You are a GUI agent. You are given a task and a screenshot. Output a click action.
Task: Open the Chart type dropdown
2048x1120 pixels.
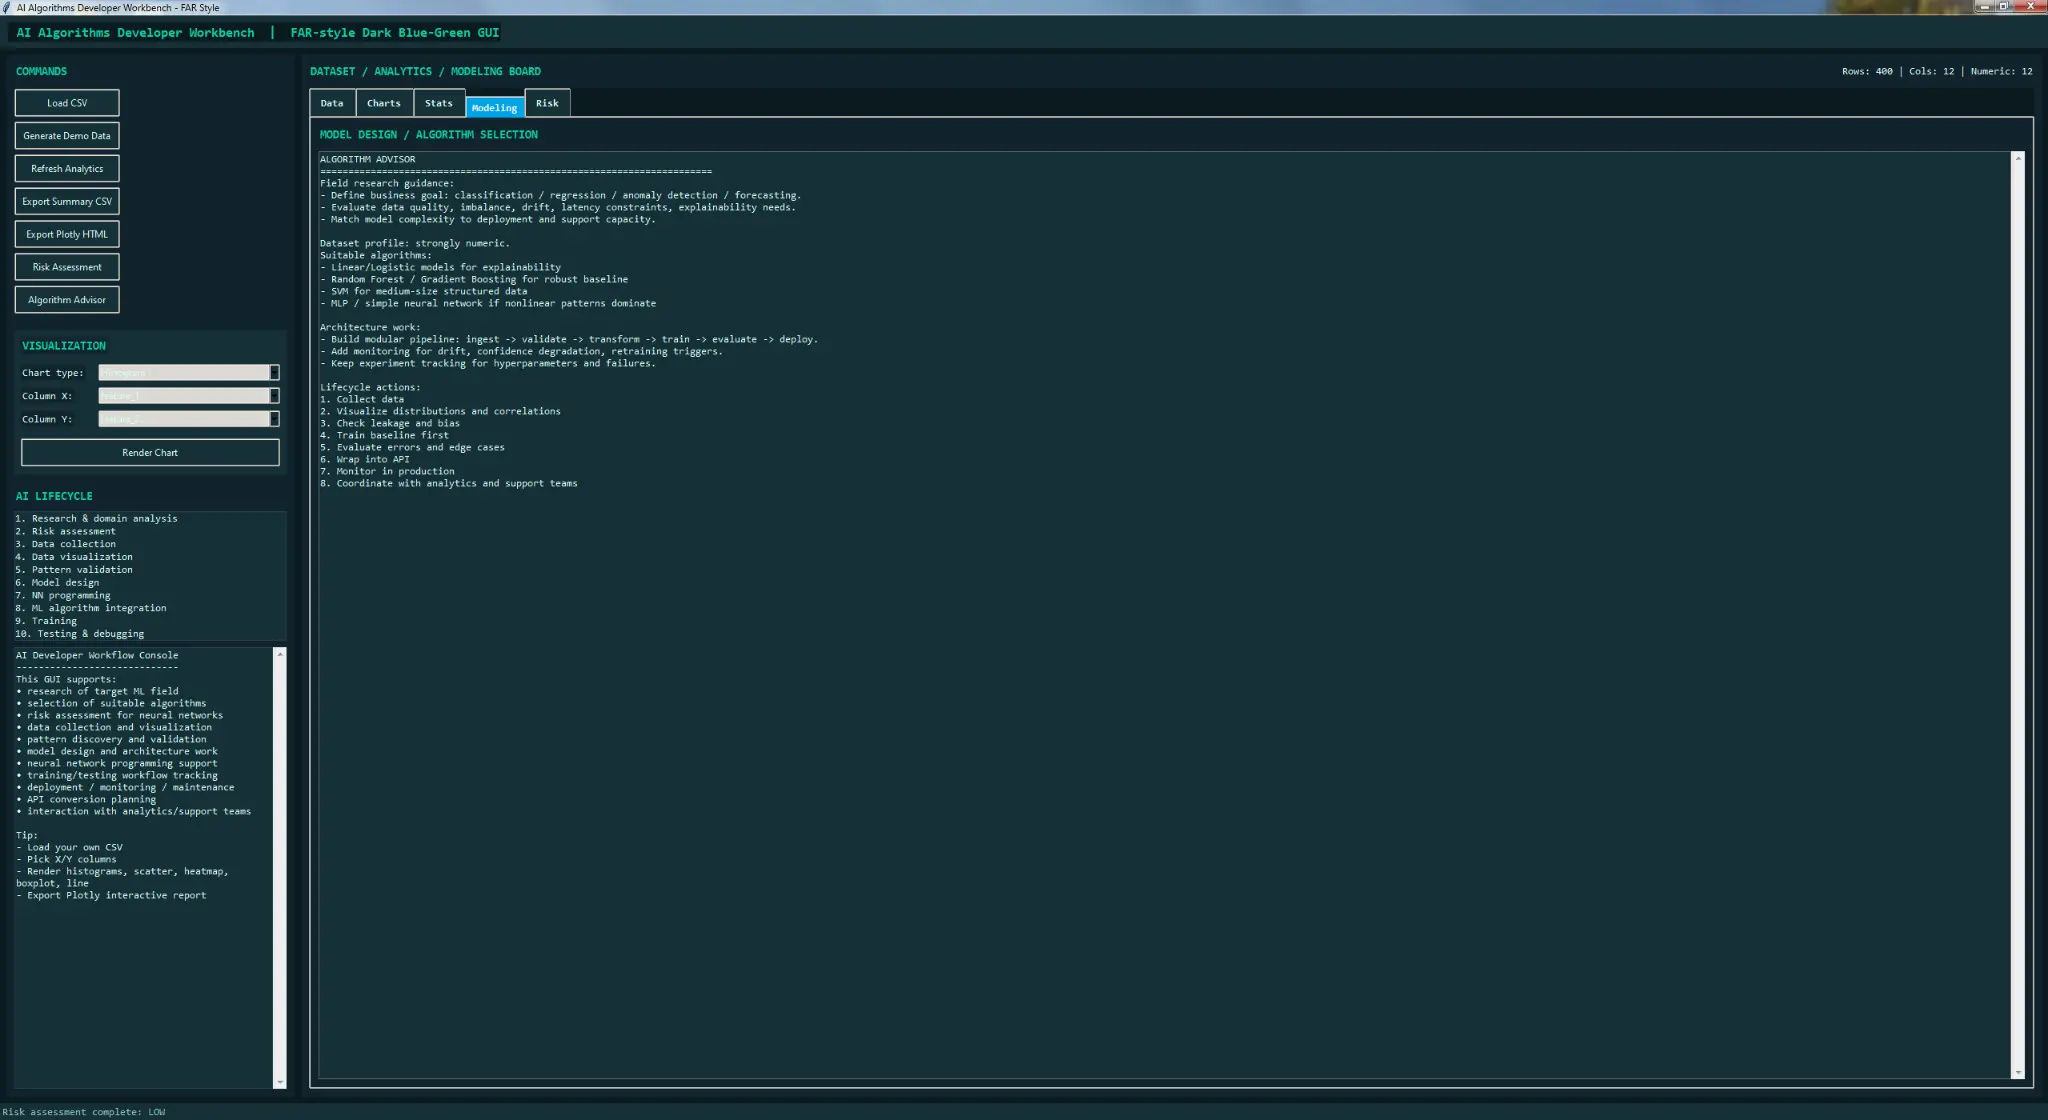274,373
